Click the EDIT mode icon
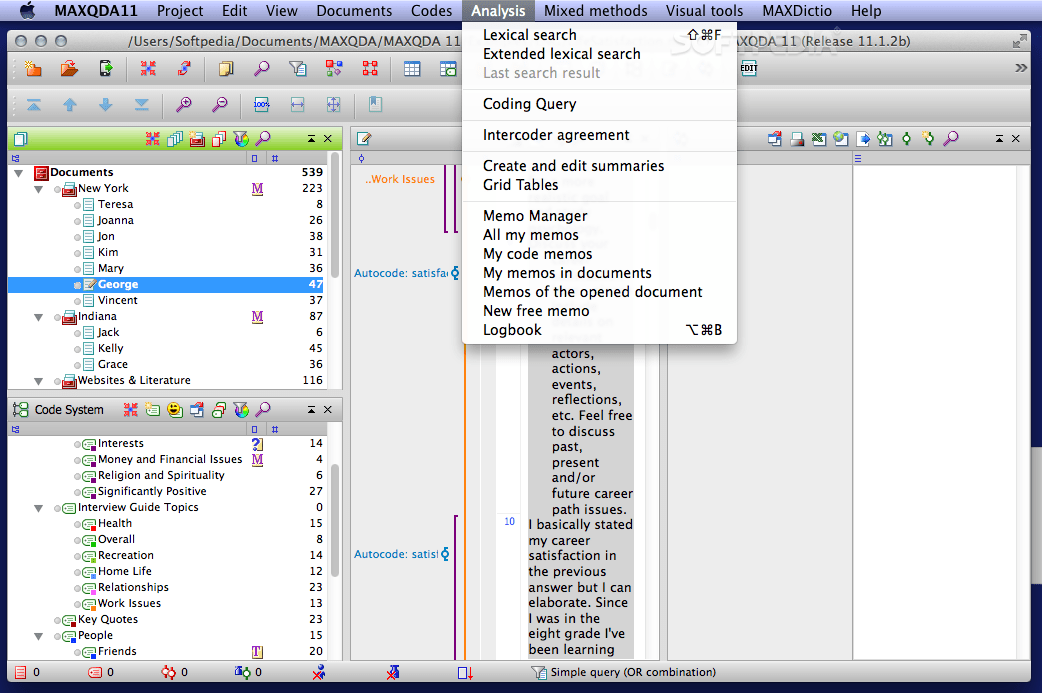Image resolution: width=1042 pixels, height=693 pixels. (x=749, y=68)
